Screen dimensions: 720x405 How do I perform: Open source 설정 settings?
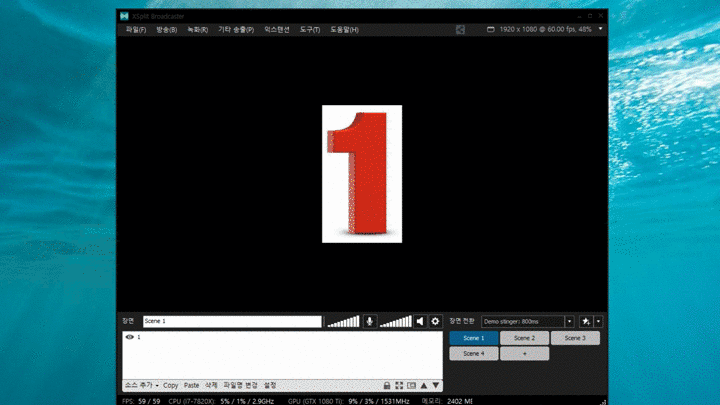pyautogui.click(x=270, y=385)
